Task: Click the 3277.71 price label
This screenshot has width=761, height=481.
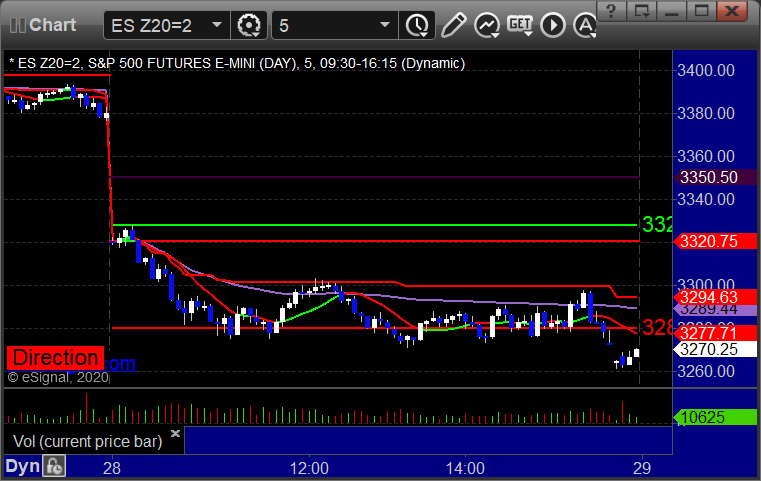Action: coord(715,333)
